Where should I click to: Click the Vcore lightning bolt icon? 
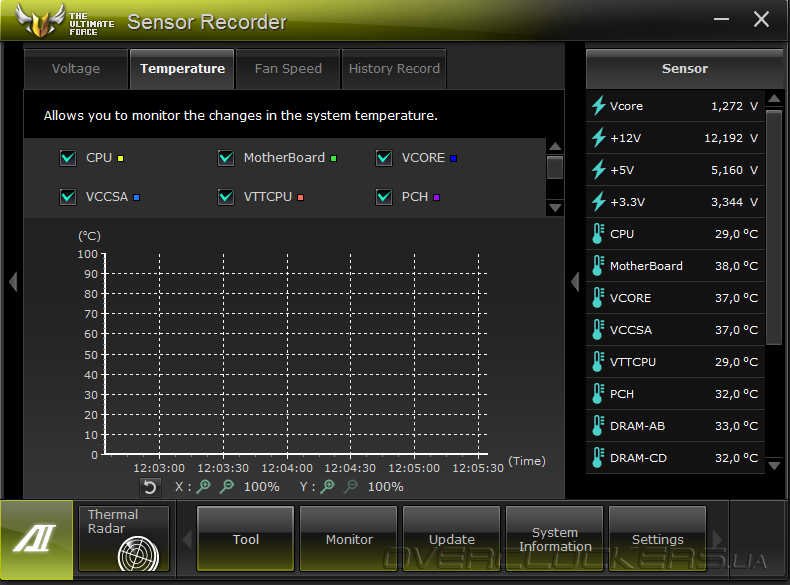599,106
